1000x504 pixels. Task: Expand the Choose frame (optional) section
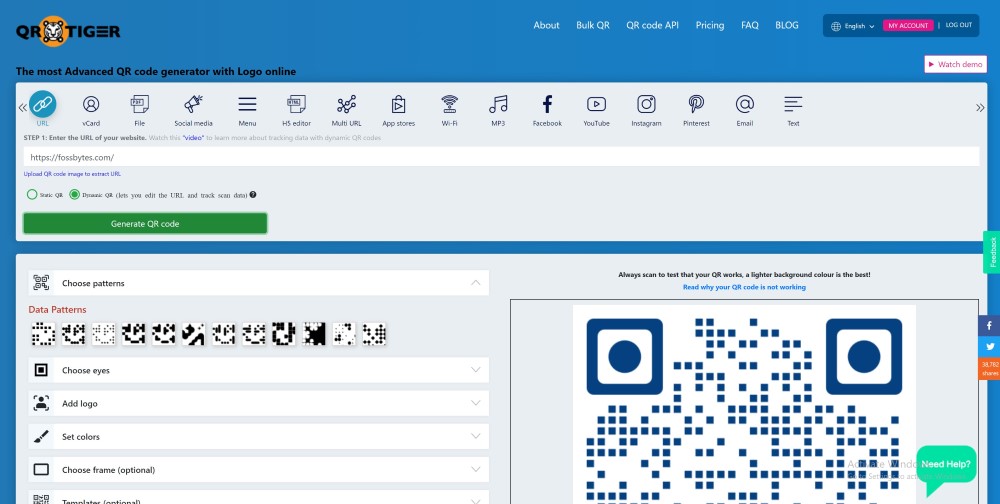[258, 470]
